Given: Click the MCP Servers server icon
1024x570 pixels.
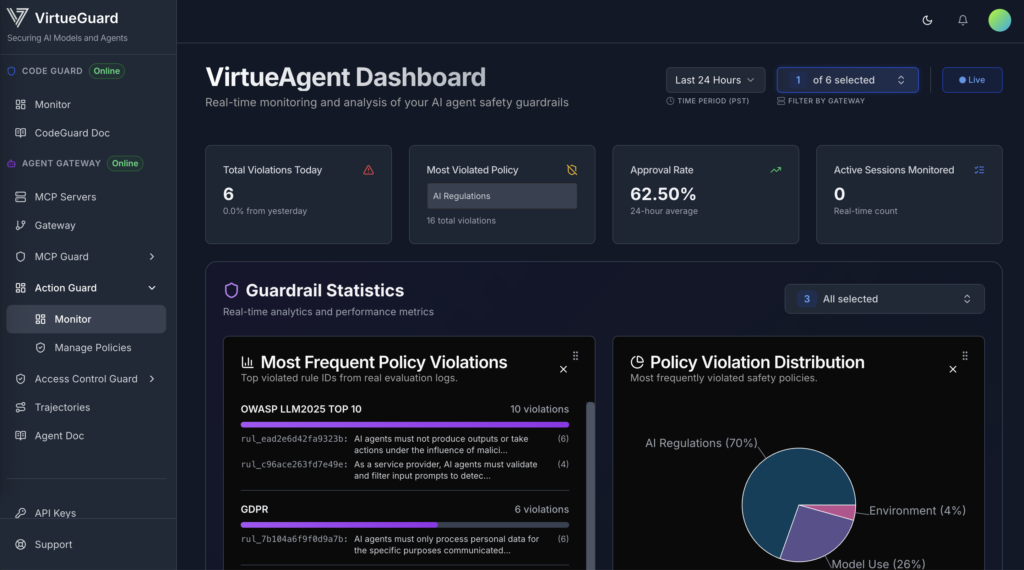Looking at the screenshot, I should pos(20,197).
